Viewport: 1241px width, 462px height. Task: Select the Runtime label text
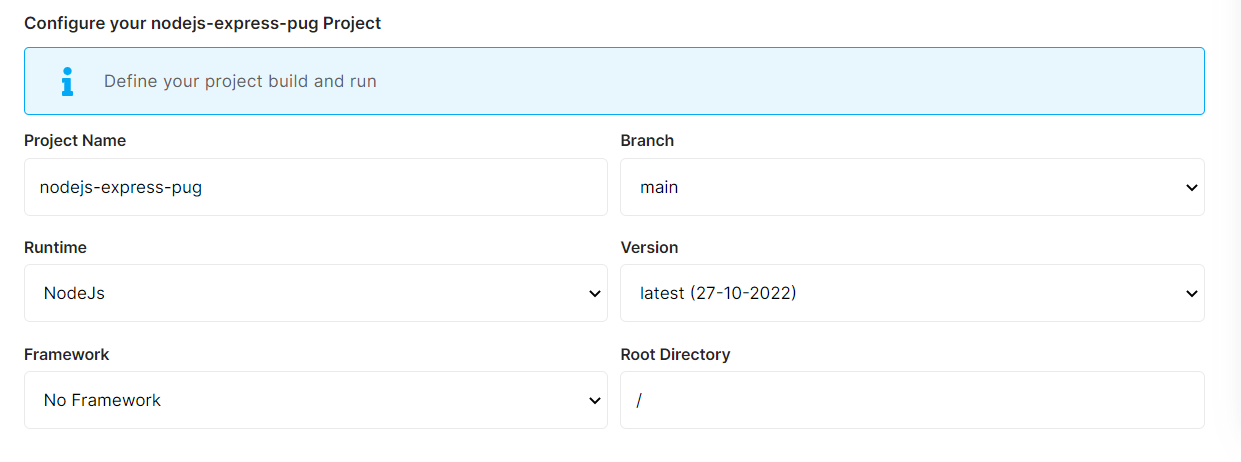[x=55, y=248]
